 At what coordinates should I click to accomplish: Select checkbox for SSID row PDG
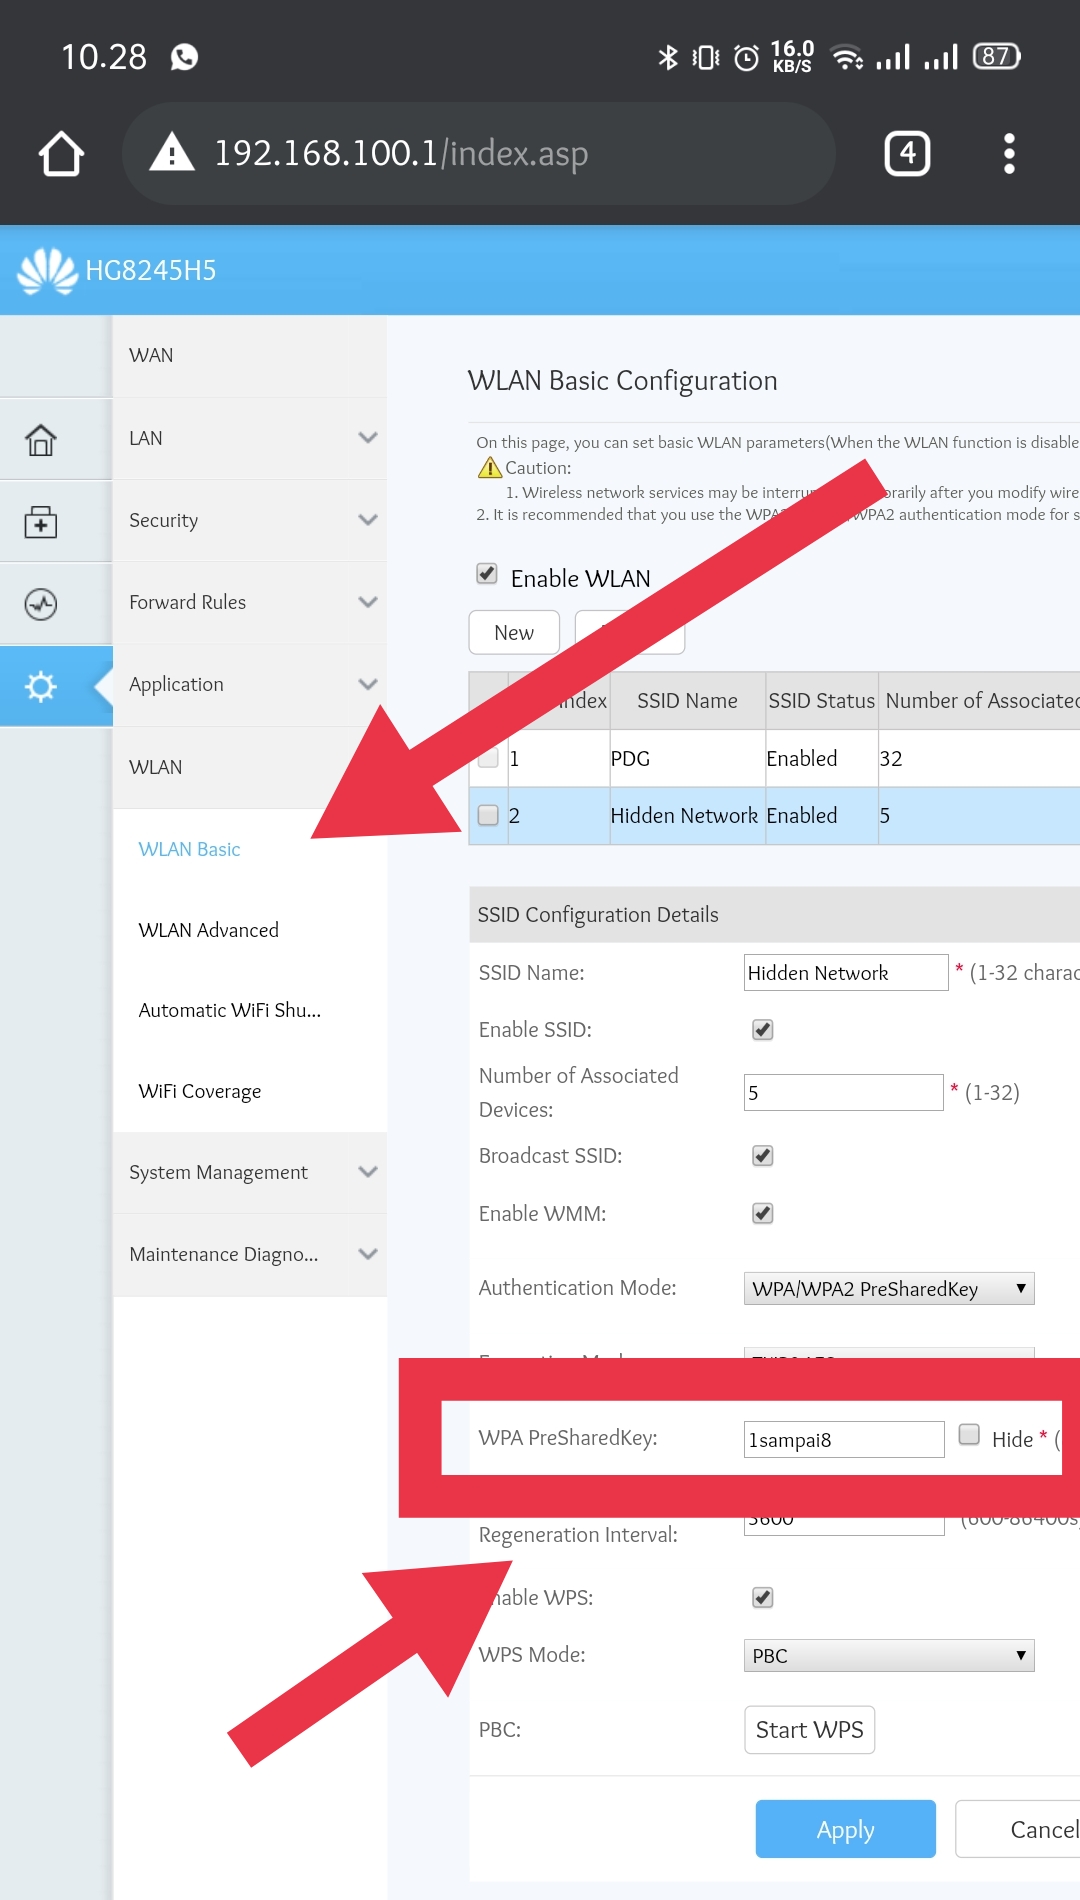point(488,757)
